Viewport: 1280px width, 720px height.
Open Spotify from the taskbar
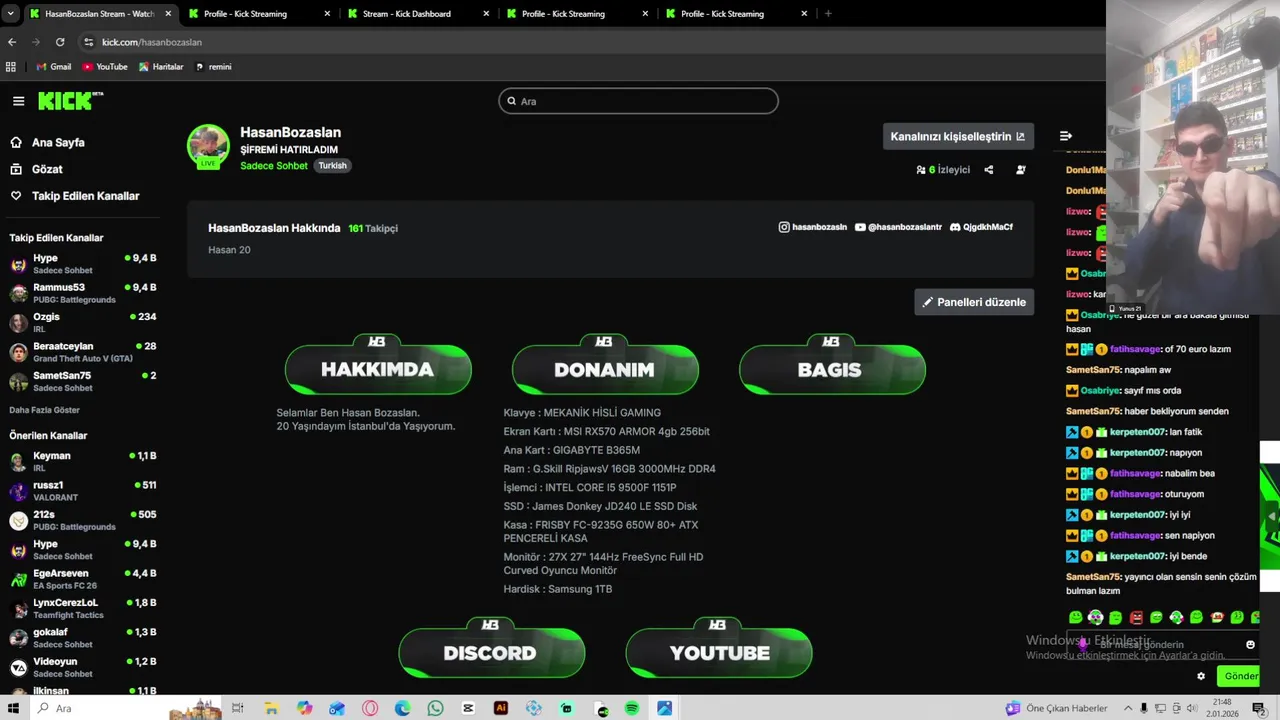tap(632, 708)
